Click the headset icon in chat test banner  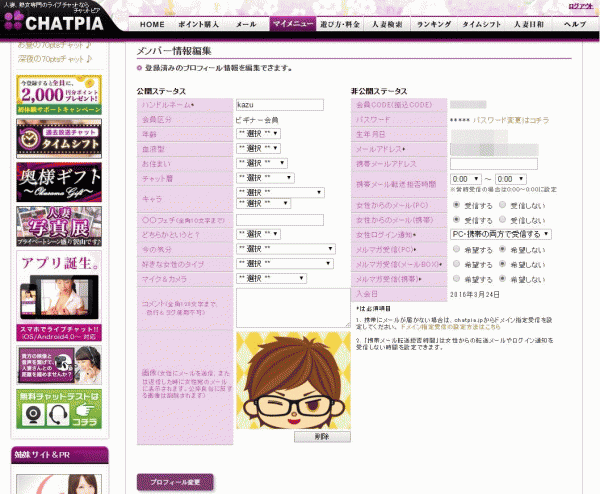pyautogui.click(x=57, y=415)
